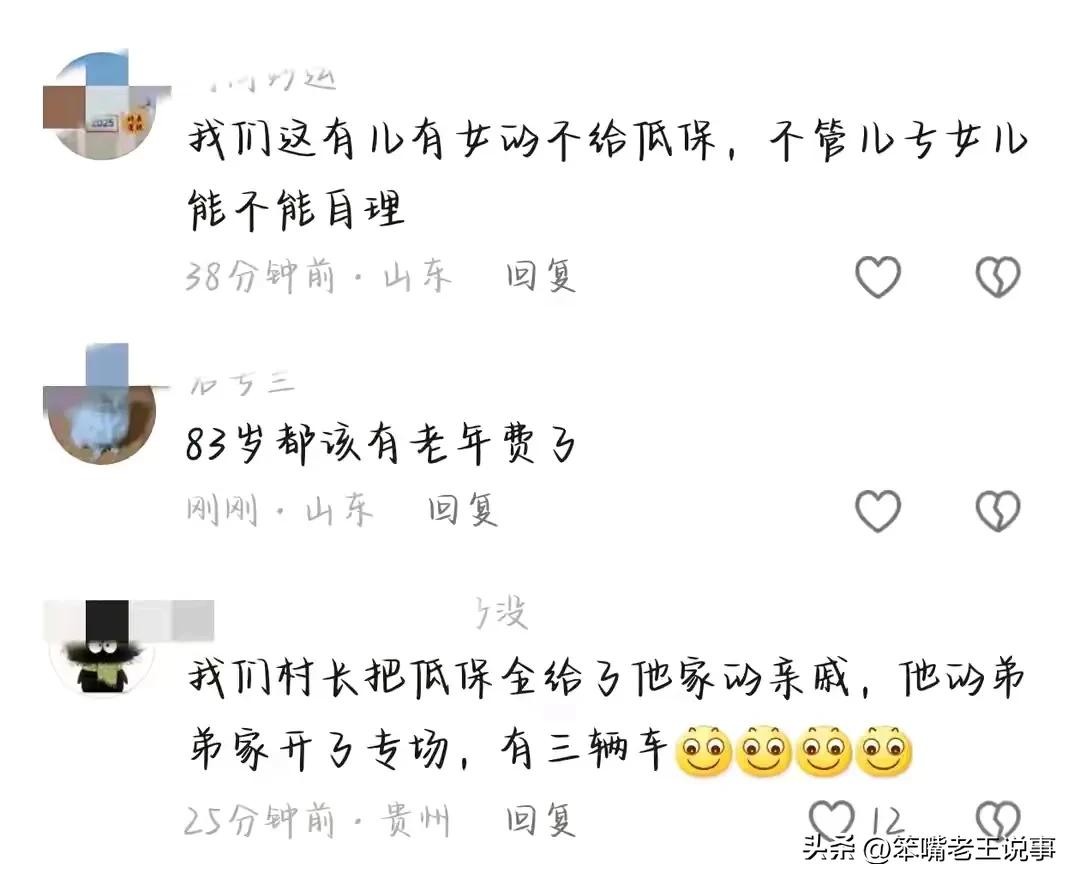Like the 83岁都该有老年费了 comment
This screenshot has width=1080, height=886.
click(x=878, y=511)
